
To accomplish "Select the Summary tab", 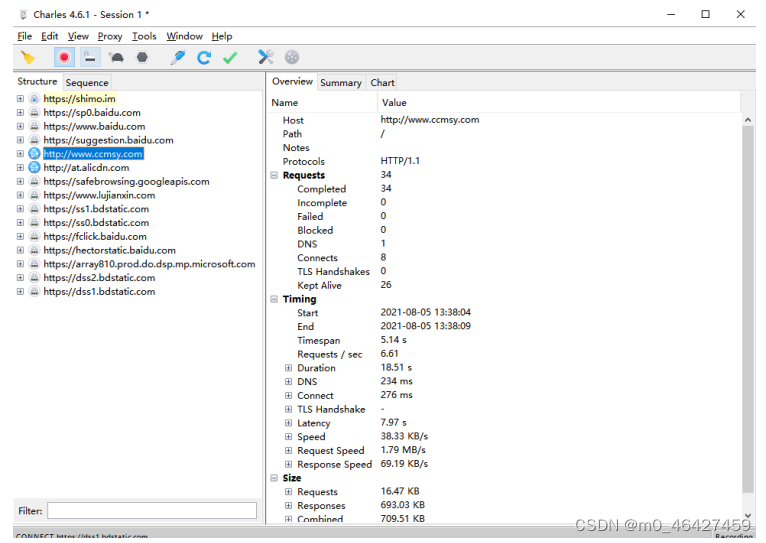I will [340, 83].
